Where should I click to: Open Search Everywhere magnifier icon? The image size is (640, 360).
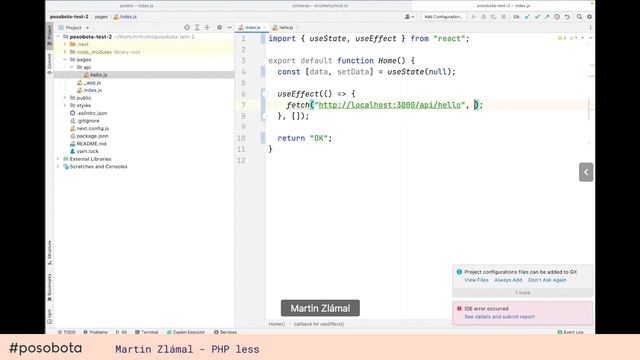point(579,17)
